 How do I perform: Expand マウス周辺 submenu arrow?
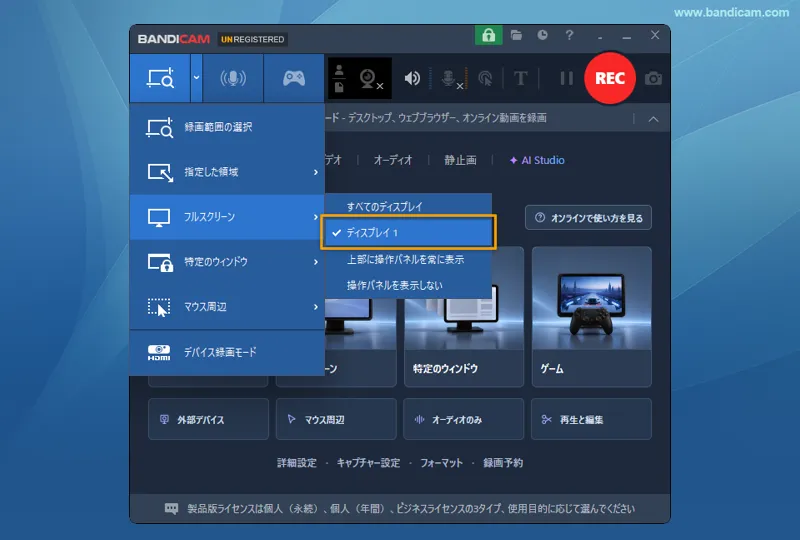(x=316, y=307)
